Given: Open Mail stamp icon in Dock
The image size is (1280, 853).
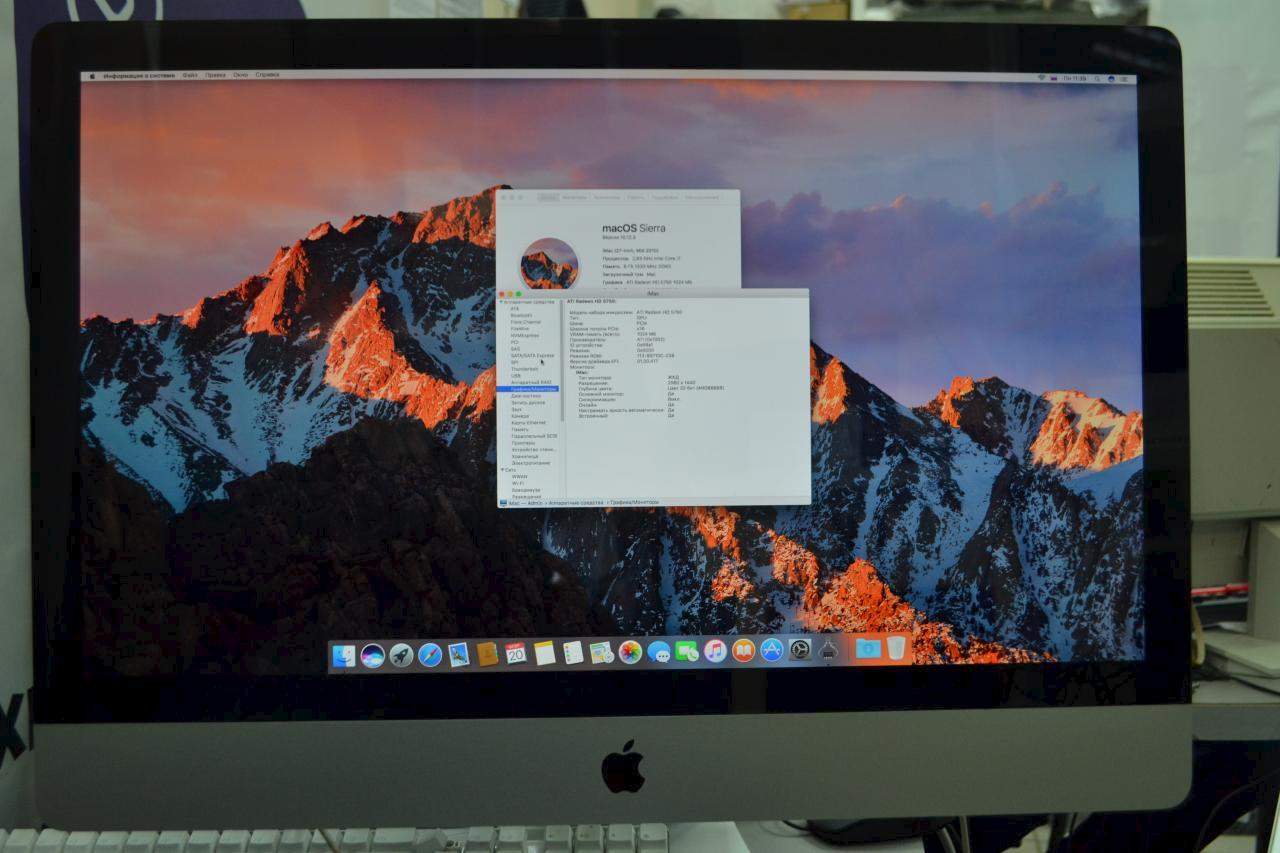Looking at the screenshot, I should tap(459, 655).
